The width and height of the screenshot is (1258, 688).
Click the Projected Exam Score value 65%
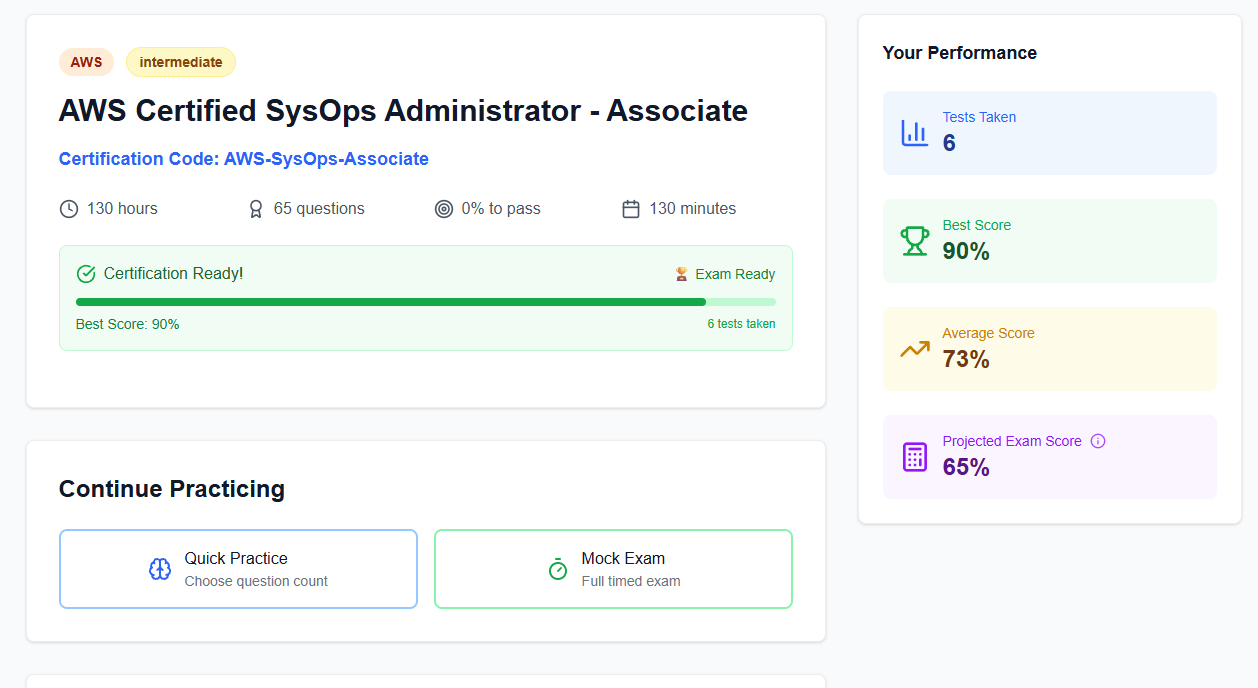pos(966,467)
